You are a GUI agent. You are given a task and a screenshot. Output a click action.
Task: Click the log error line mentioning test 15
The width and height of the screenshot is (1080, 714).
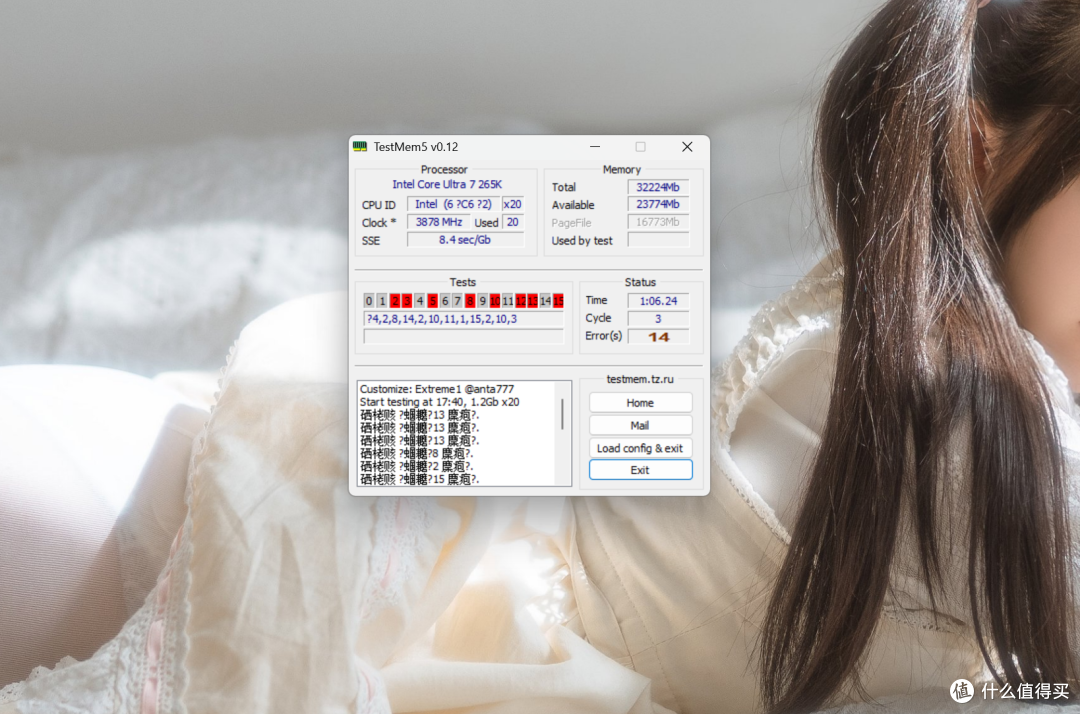coord(419,479)
